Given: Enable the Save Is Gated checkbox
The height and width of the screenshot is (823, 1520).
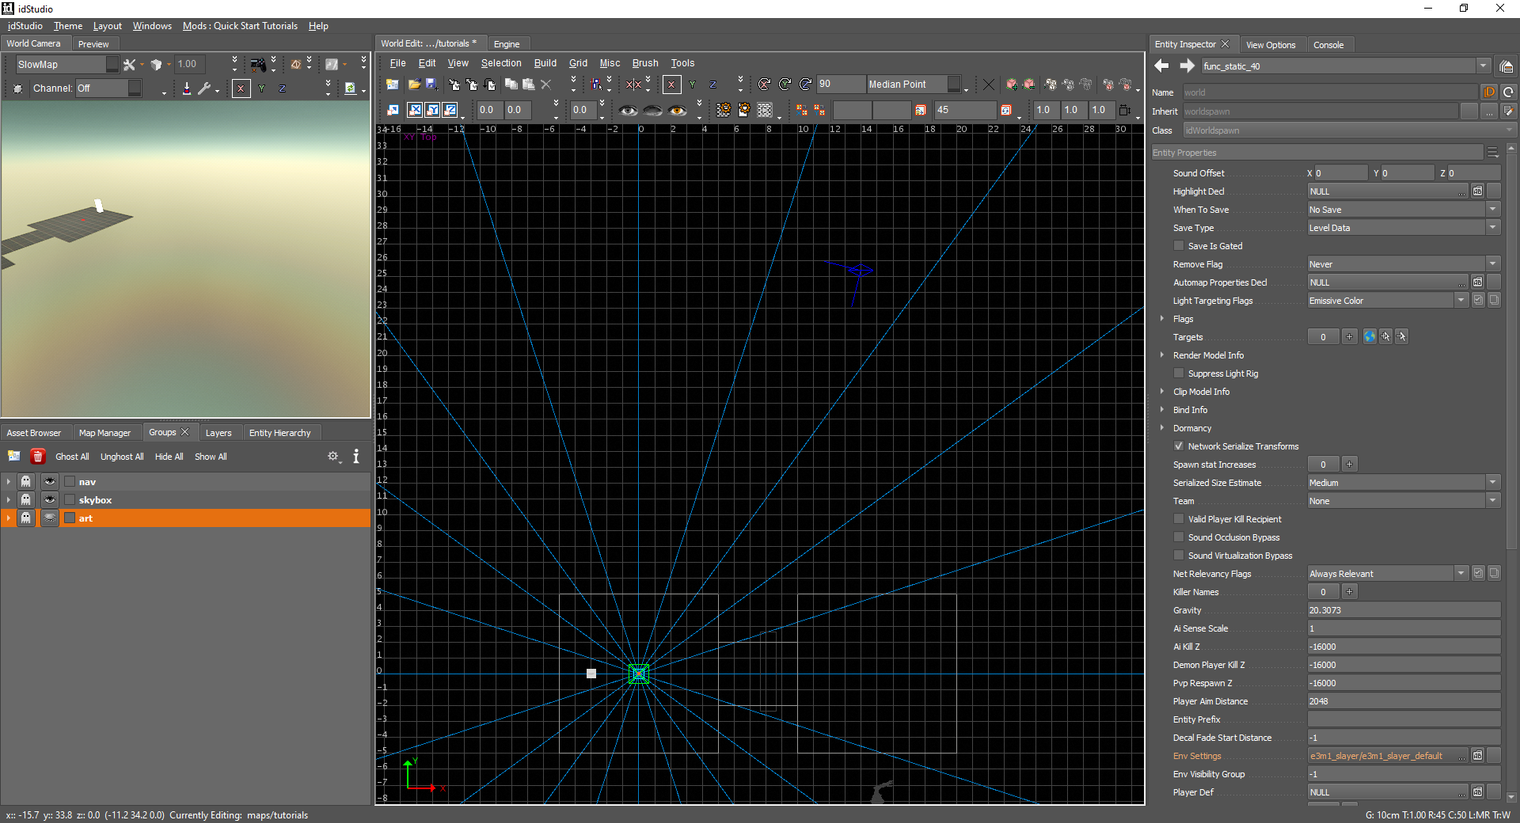Looking at the screenshot, I should click(x=1179, y=246).
